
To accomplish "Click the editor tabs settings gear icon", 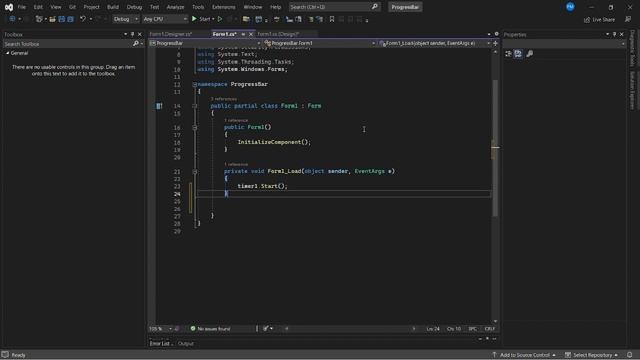I will [497, 34].
